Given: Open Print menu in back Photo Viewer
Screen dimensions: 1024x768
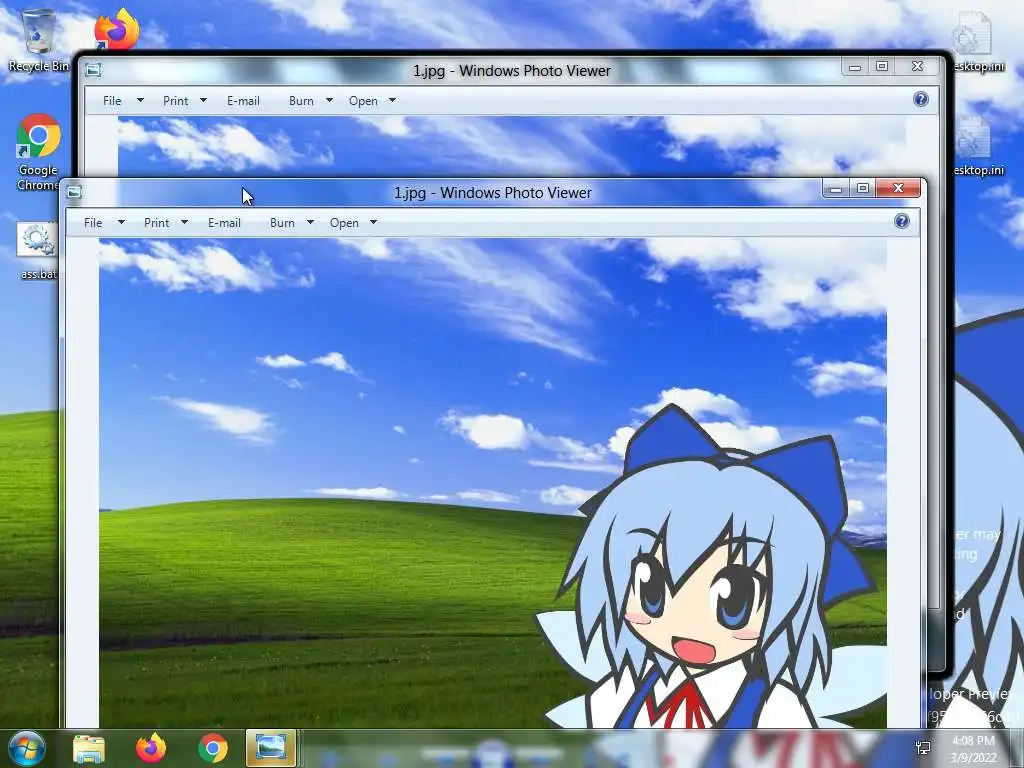Looking at the screenshot, I should (x=176, y=101).
